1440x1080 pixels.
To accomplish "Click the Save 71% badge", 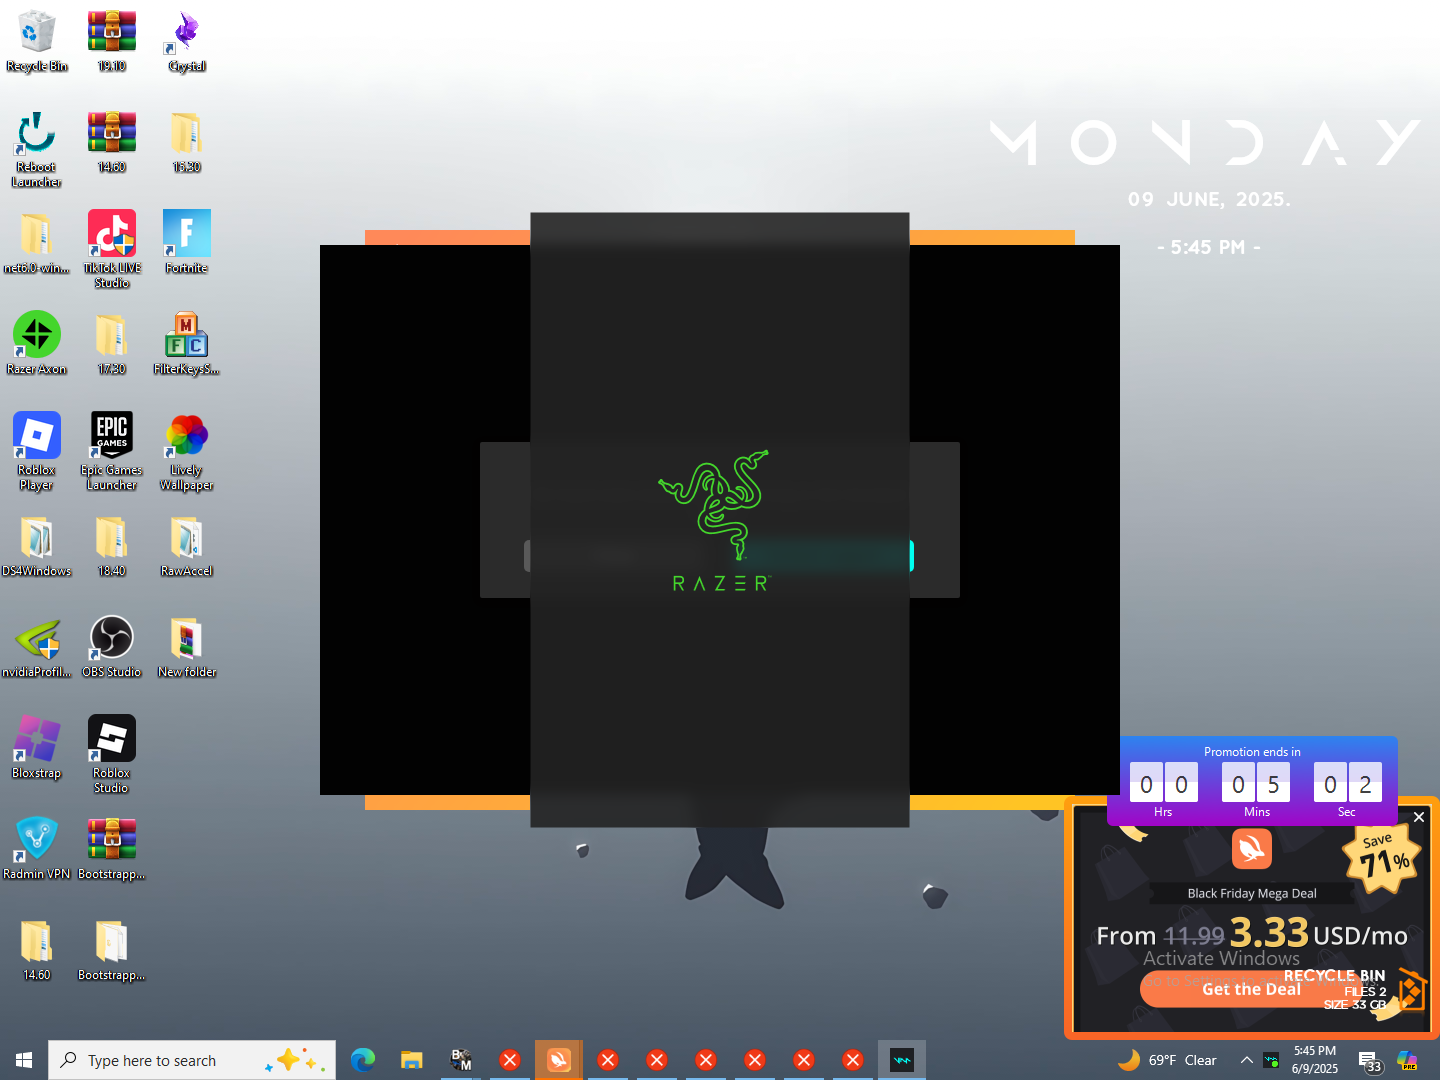I will point(1383,856).
